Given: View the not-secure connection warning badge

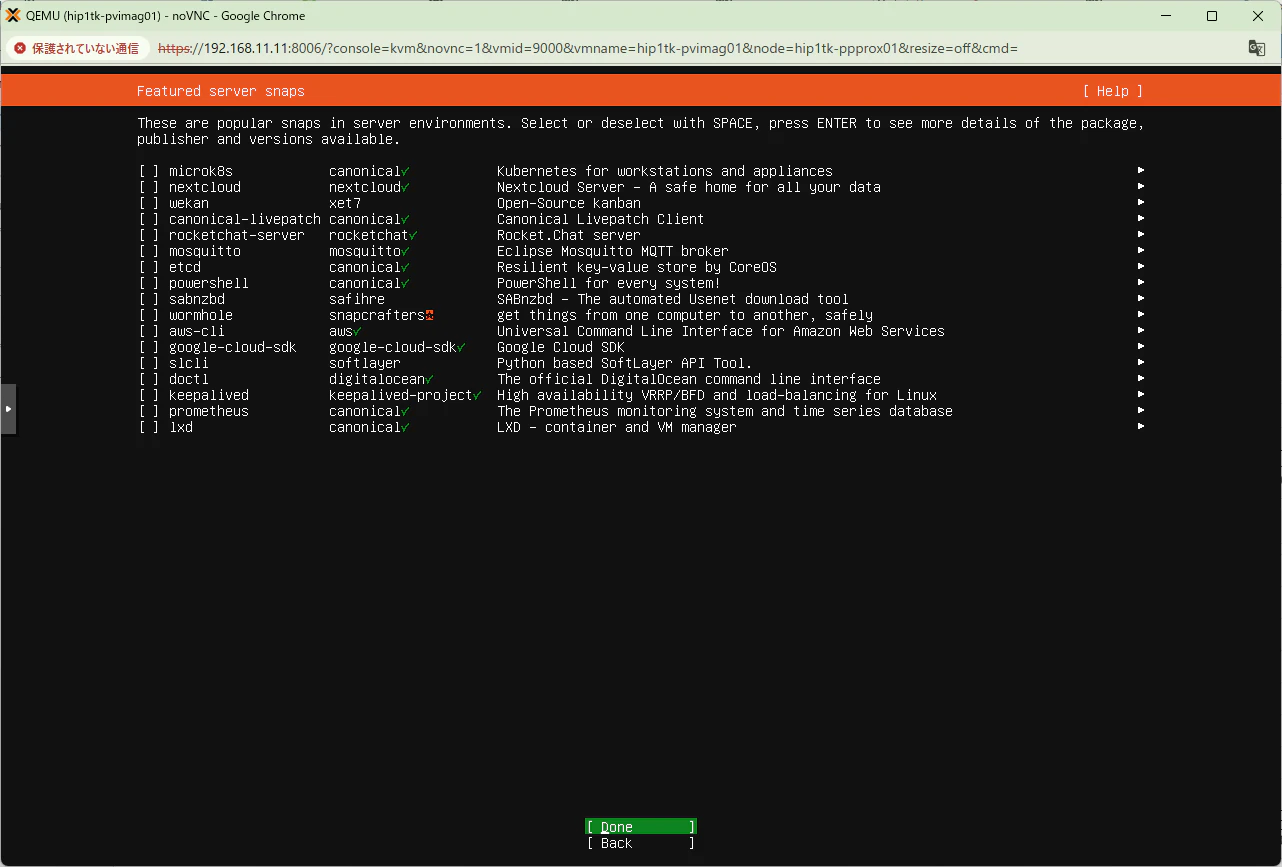Looking at the screenshot, I should pyautogui.click(x=77, y=48).
